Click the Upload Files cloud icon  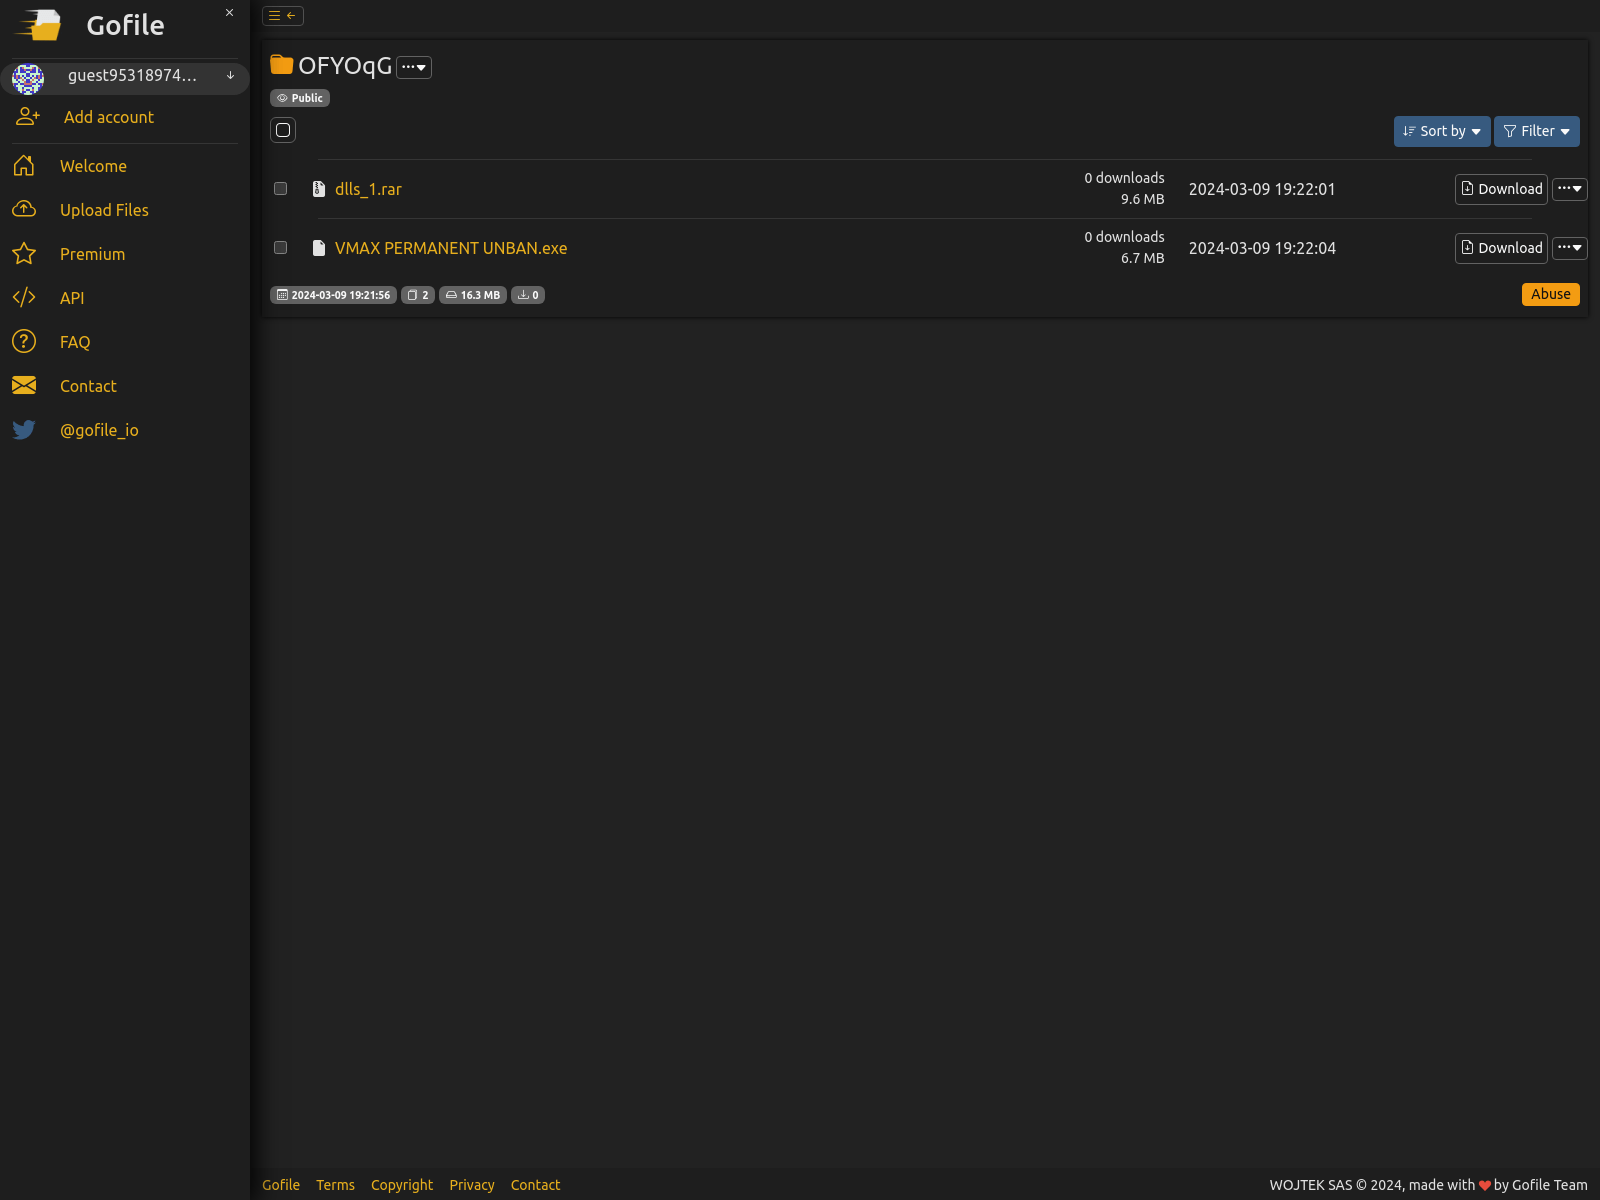(x=24, y=210)
